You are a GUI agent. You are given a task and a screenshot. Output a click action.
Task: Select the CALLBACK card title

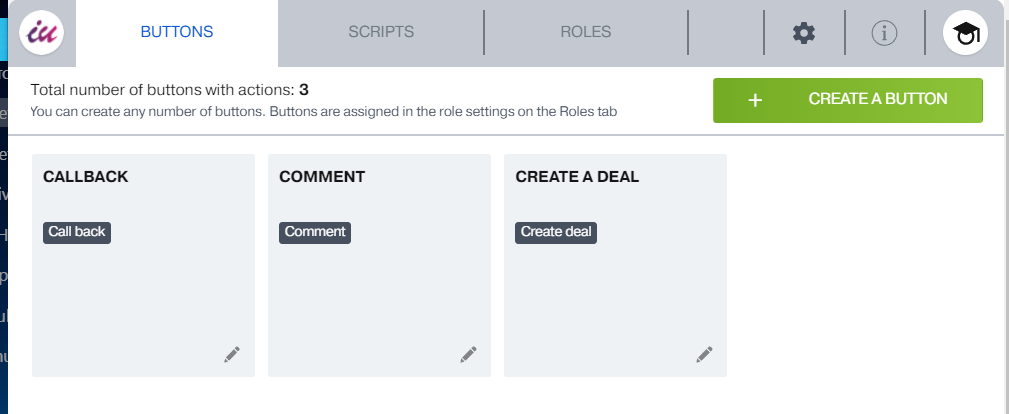pos(86,177)
